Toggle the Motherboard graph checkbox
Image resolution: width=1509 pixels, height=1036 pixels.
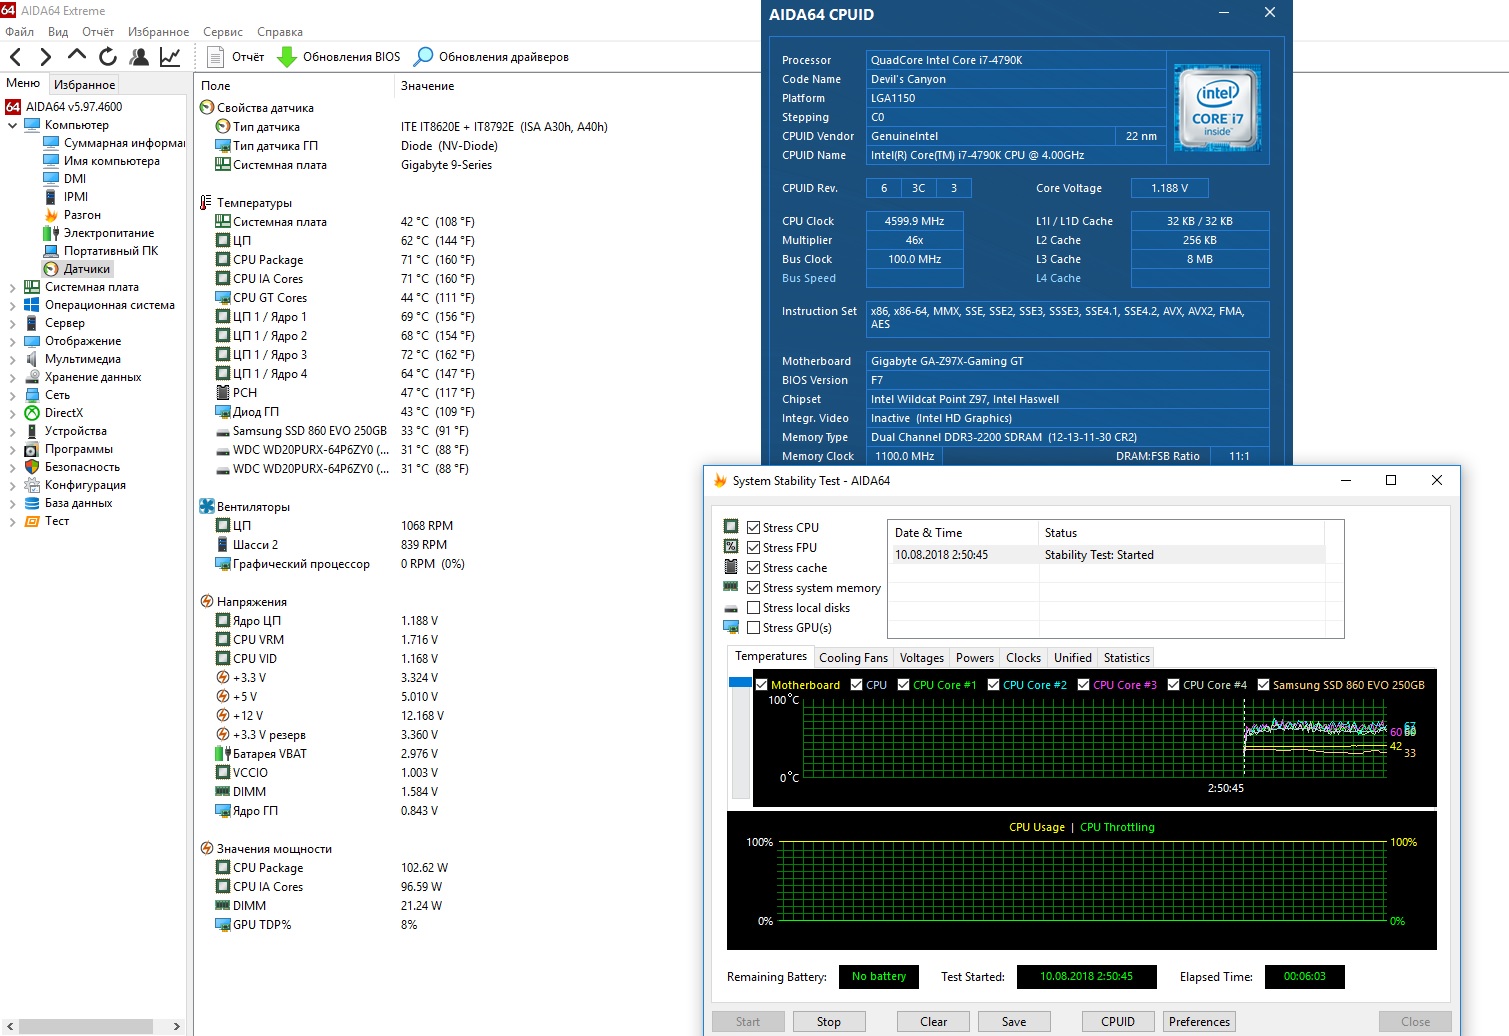click(762, 685)
